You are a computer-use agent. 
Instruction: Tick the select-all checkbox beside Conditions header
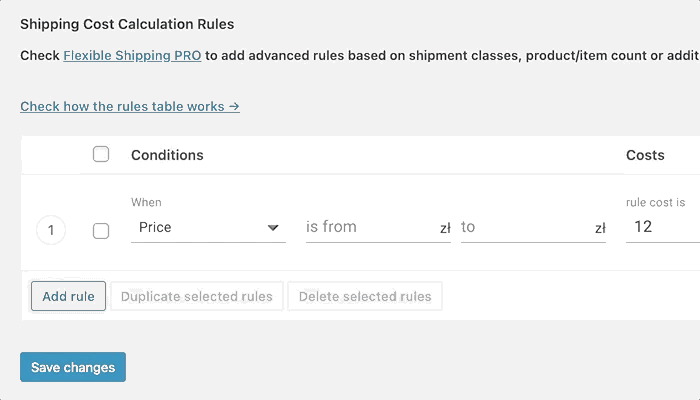pos(101,154)
